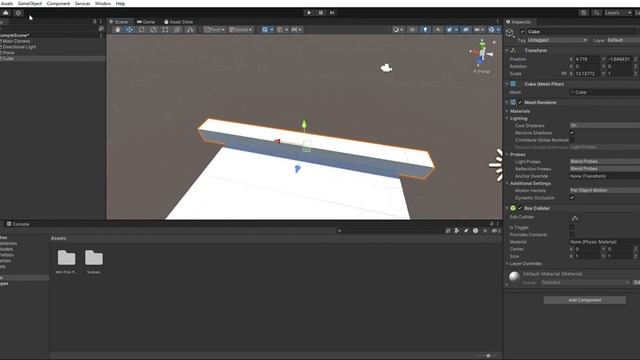Toggle scene lighting bulb icon

pyautogui.click(x=425, y=29)
